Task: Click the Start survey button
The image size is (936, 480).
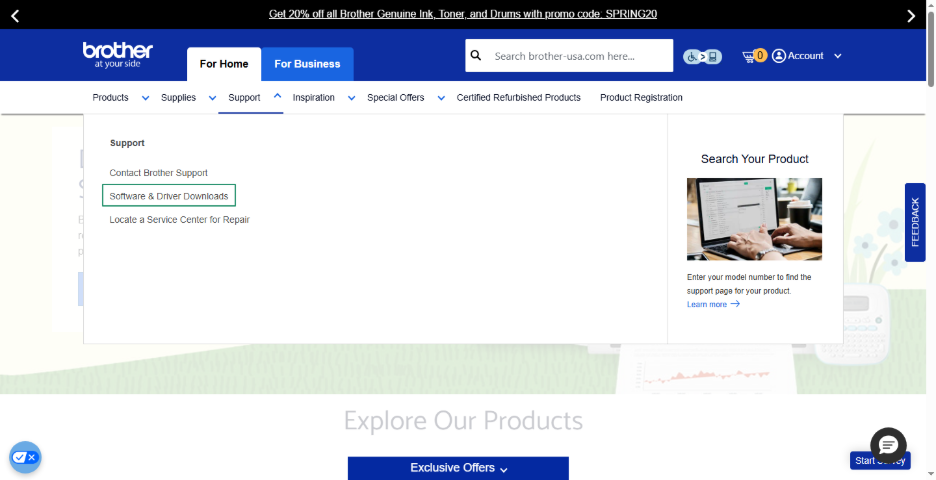Action: [x=880, y=460]
